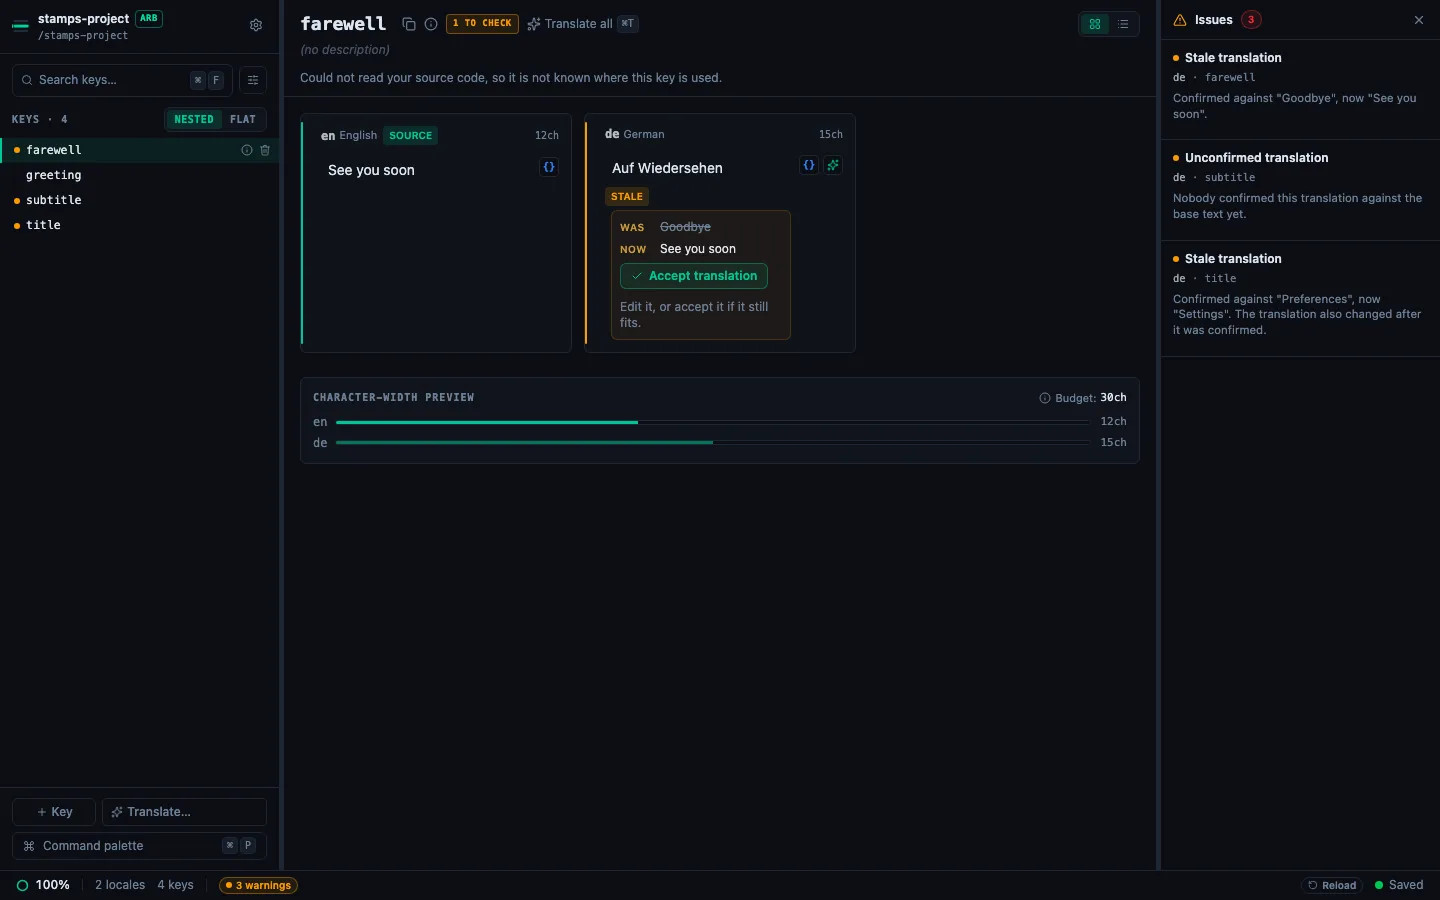Viewport: 1440px width, 900px height.
Task: Click the Reload button in status bar
Action: 1333,885
